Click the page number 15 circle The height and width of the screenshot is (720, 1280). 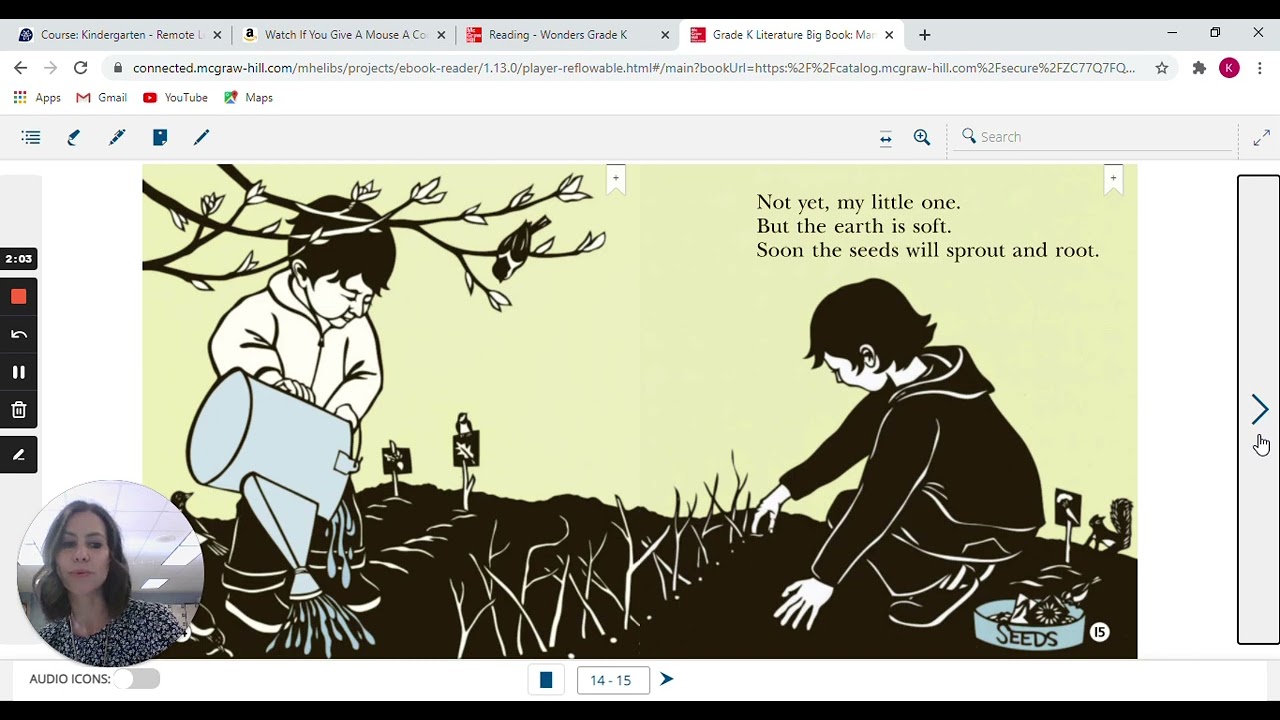[1099, 632]
